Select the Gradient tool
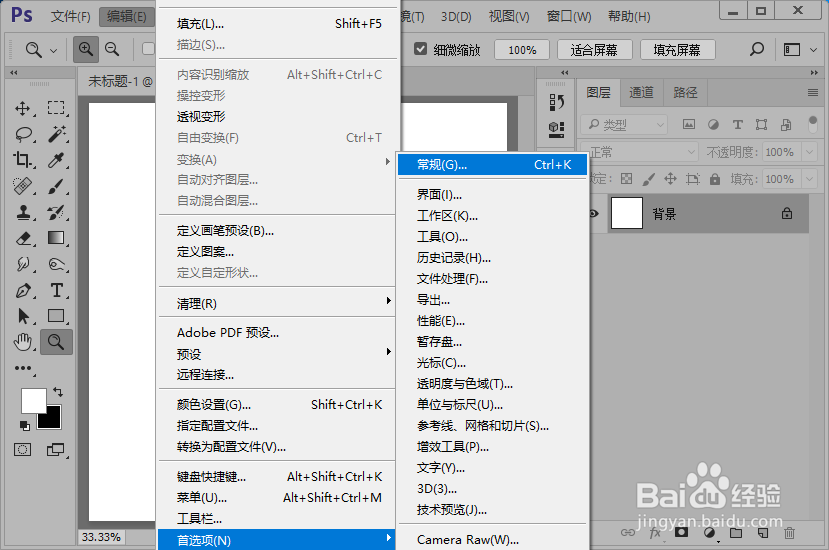 (x=56, y=238)
